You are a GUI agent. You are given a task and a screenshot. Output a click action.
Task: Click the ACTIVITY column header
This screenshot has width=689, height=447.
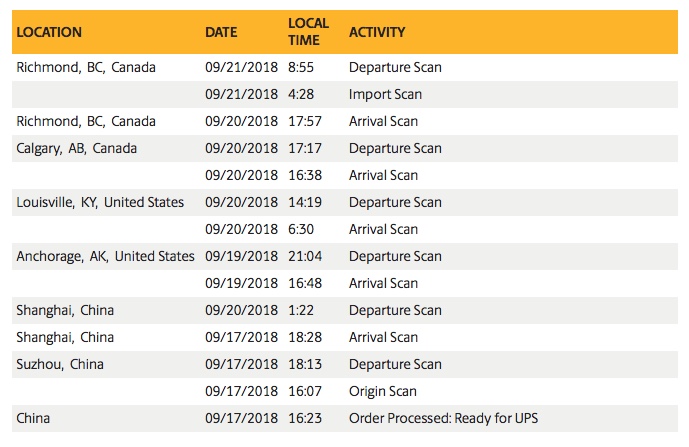coord(377,32)
